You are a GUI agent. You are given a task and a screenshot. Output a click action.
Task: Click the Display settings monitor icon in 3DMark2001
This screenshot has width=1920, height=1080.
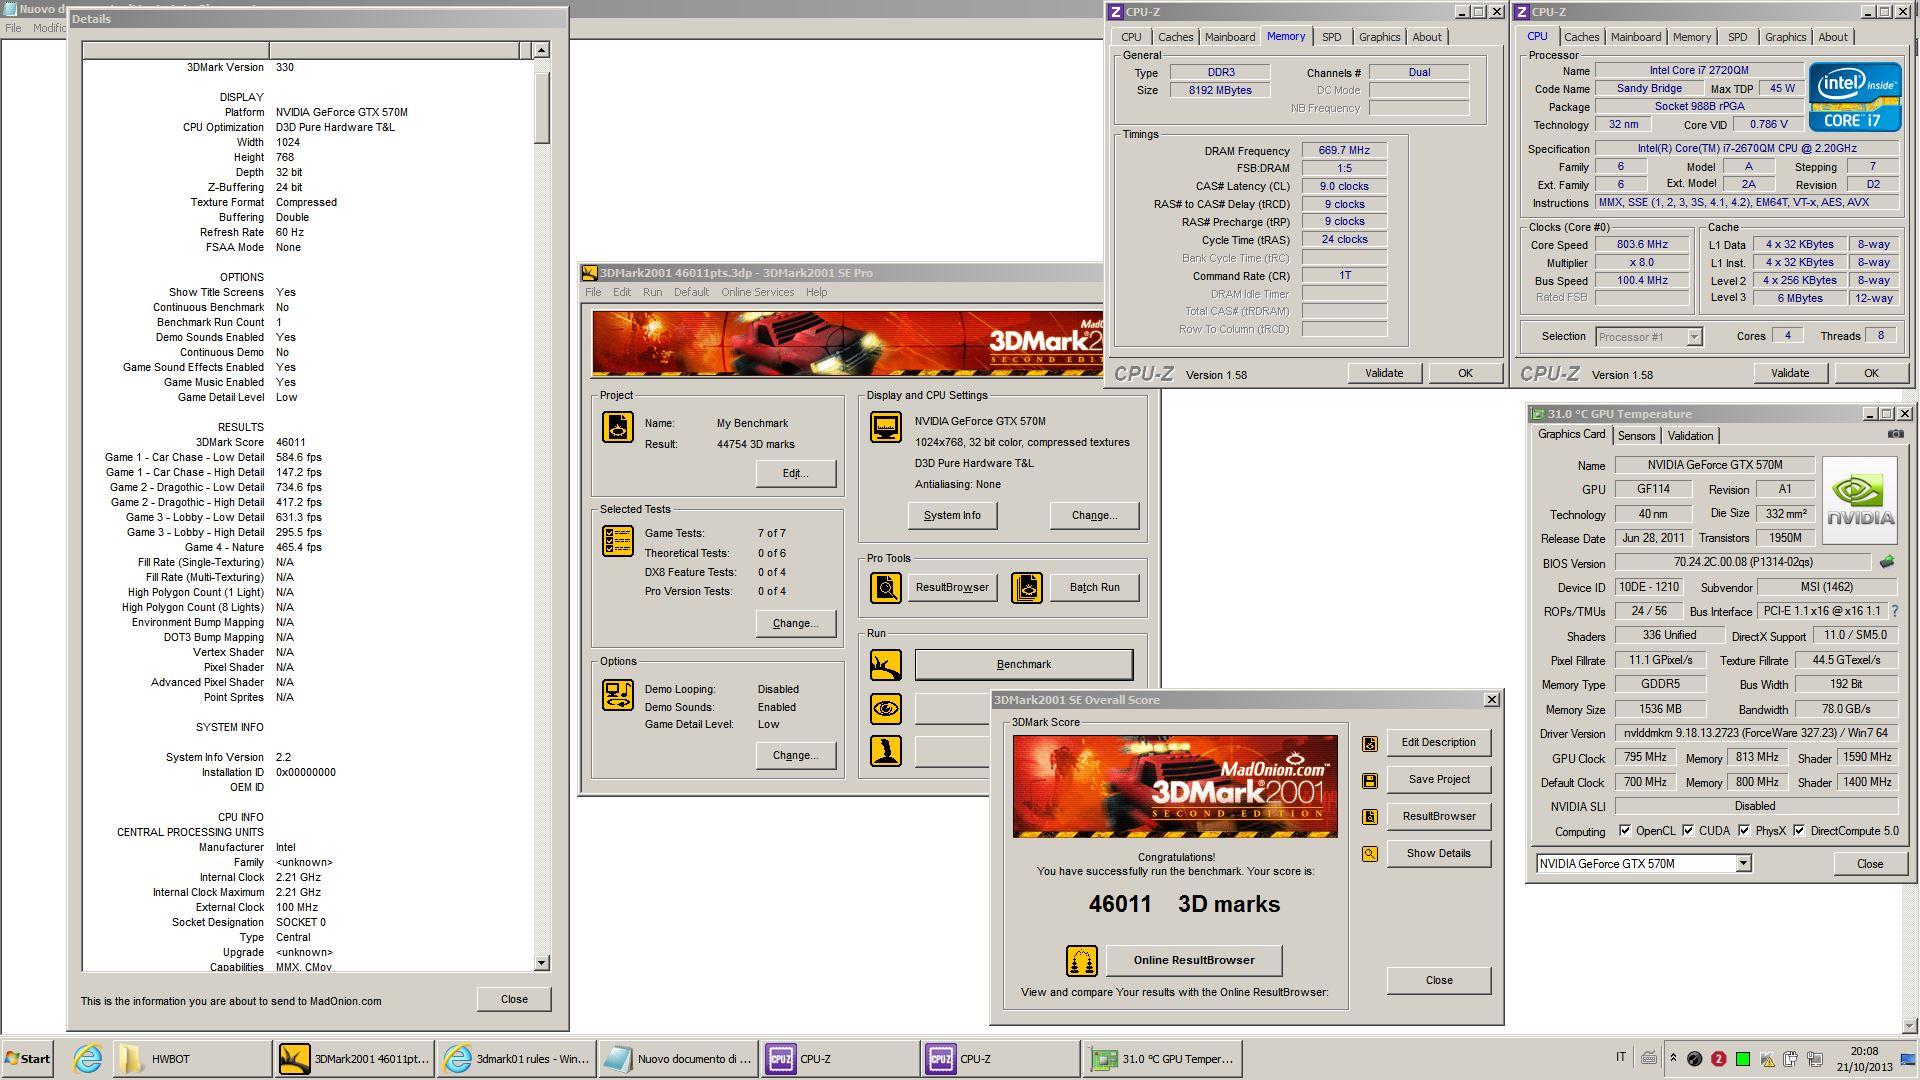pyautogui.click(x=885, y=427)
